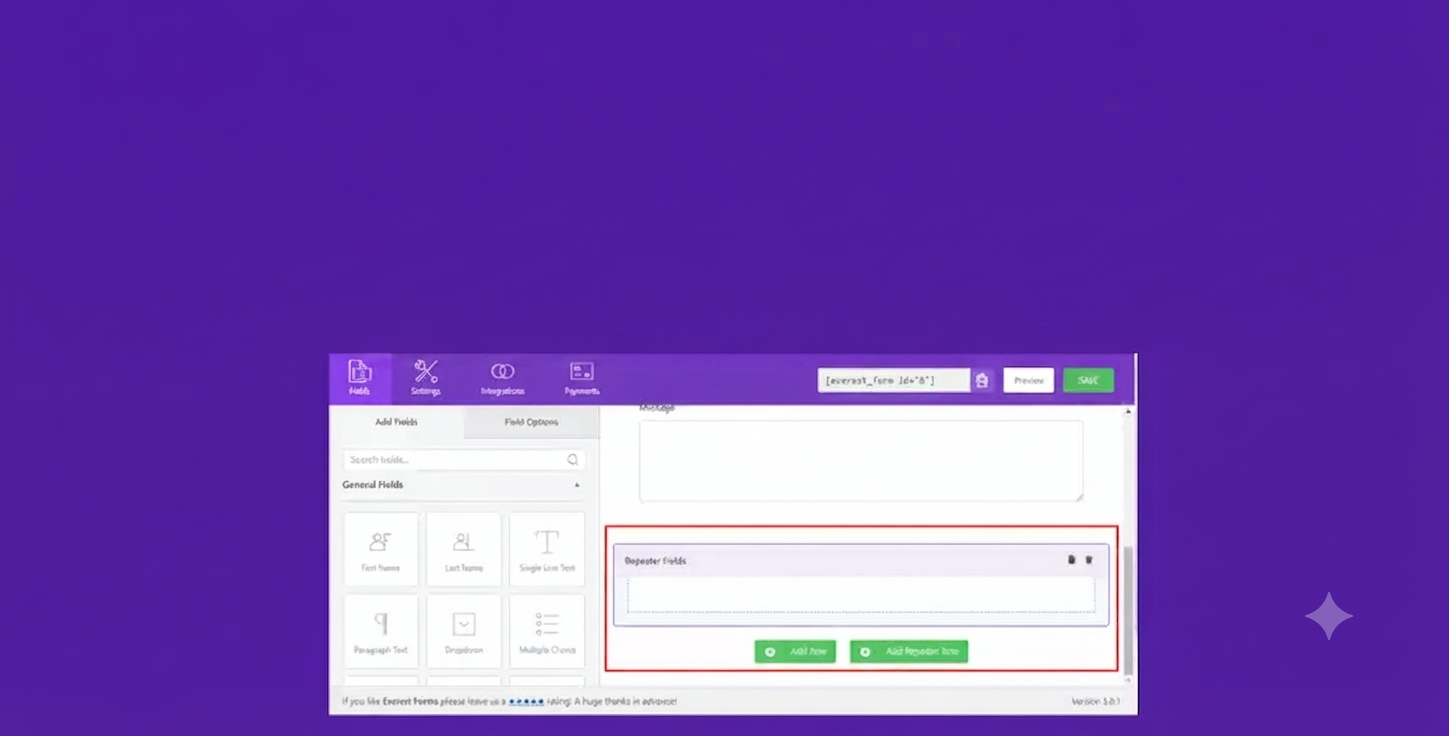The height and width of the screenshot is (736, 1449).
Task: Switch to the Field Options tab
Action: pyautogui.click(x=532, y=422)
